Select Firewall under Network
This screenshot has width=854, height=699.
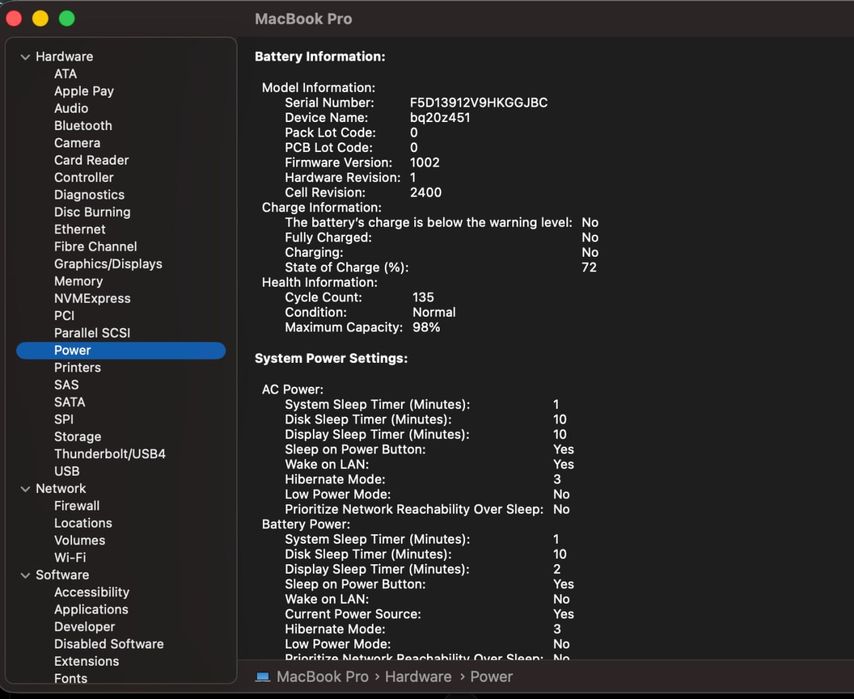[77, 506]
